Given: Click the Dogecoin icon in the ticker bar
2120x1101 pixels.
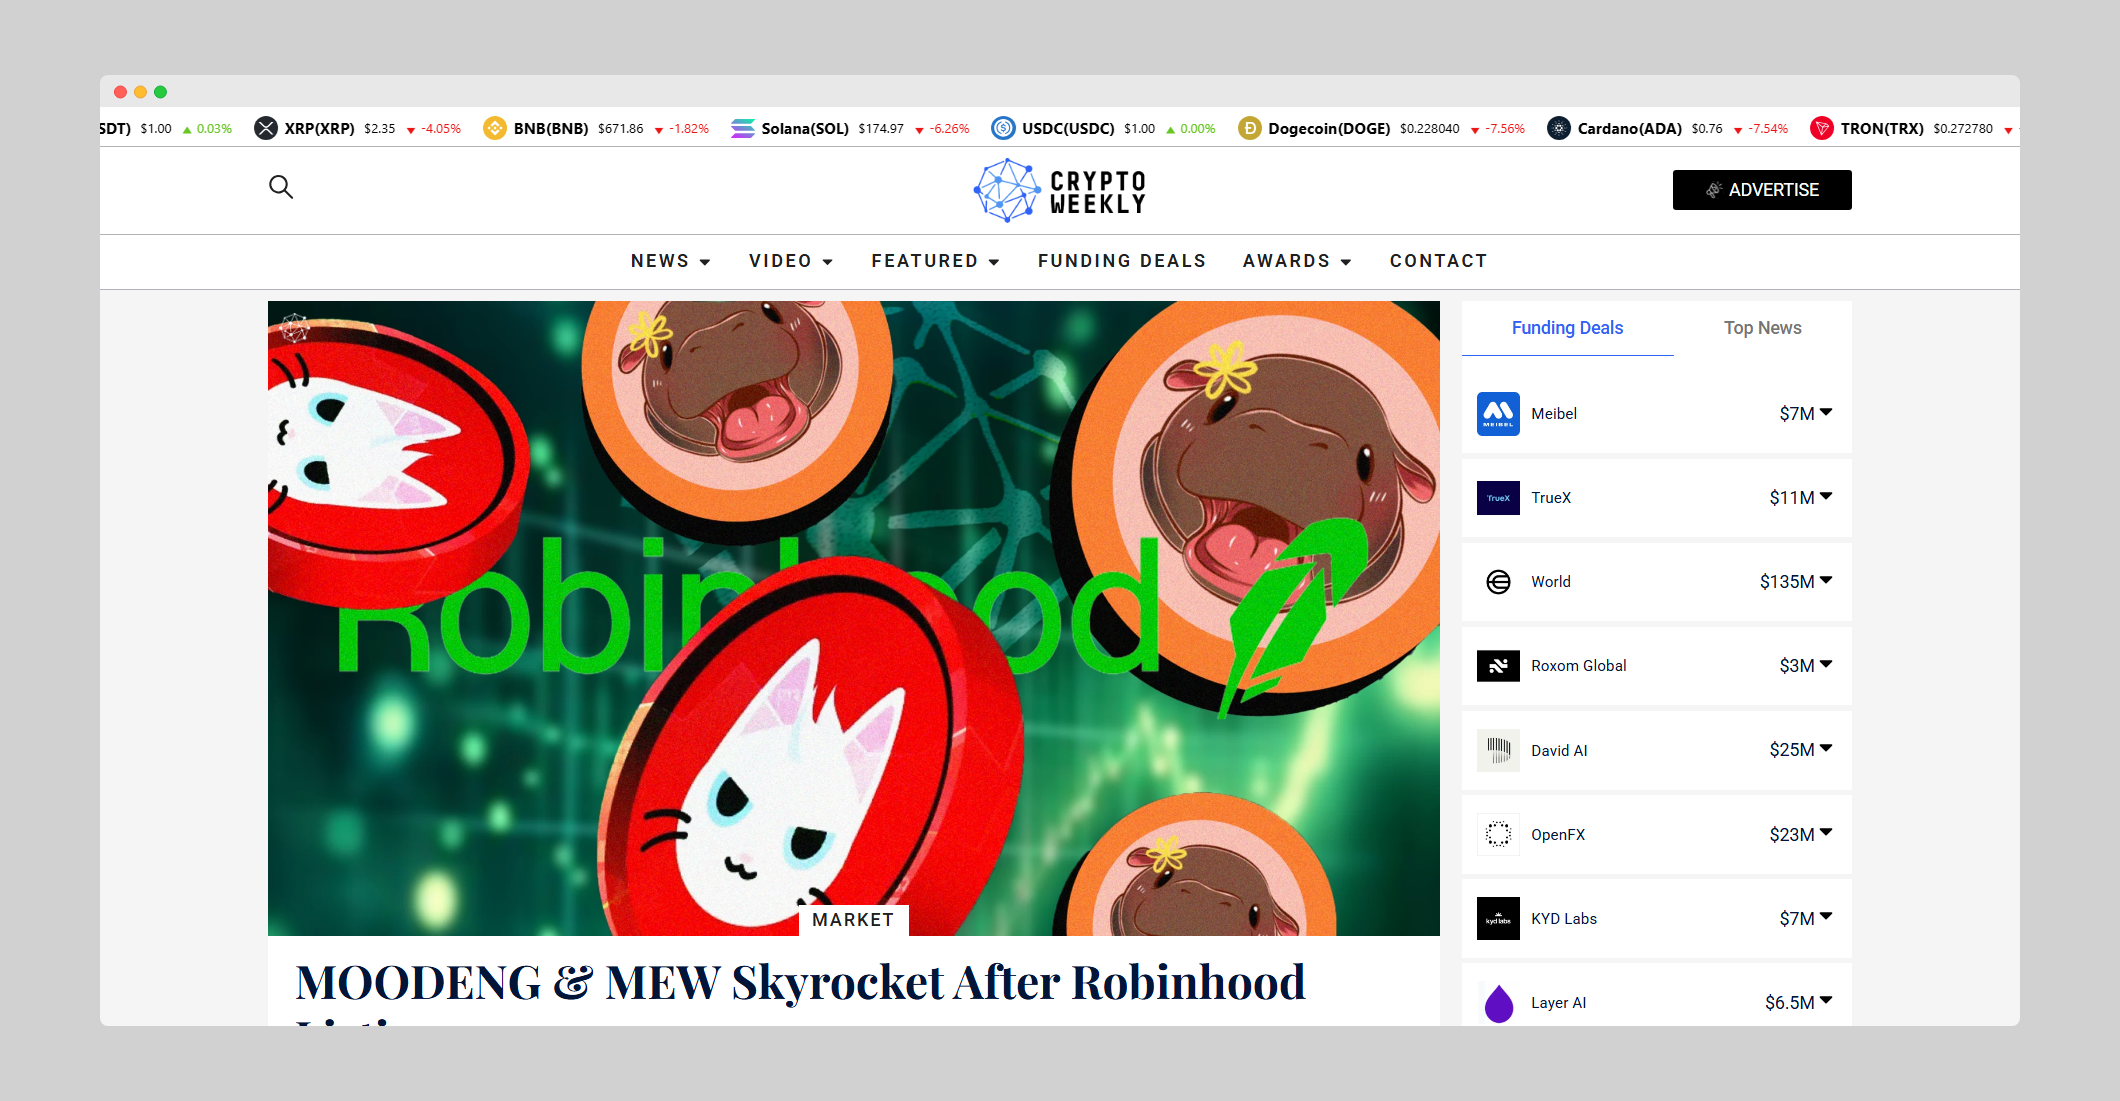Looking at the screenshot, I should [x=1249, y=128].
